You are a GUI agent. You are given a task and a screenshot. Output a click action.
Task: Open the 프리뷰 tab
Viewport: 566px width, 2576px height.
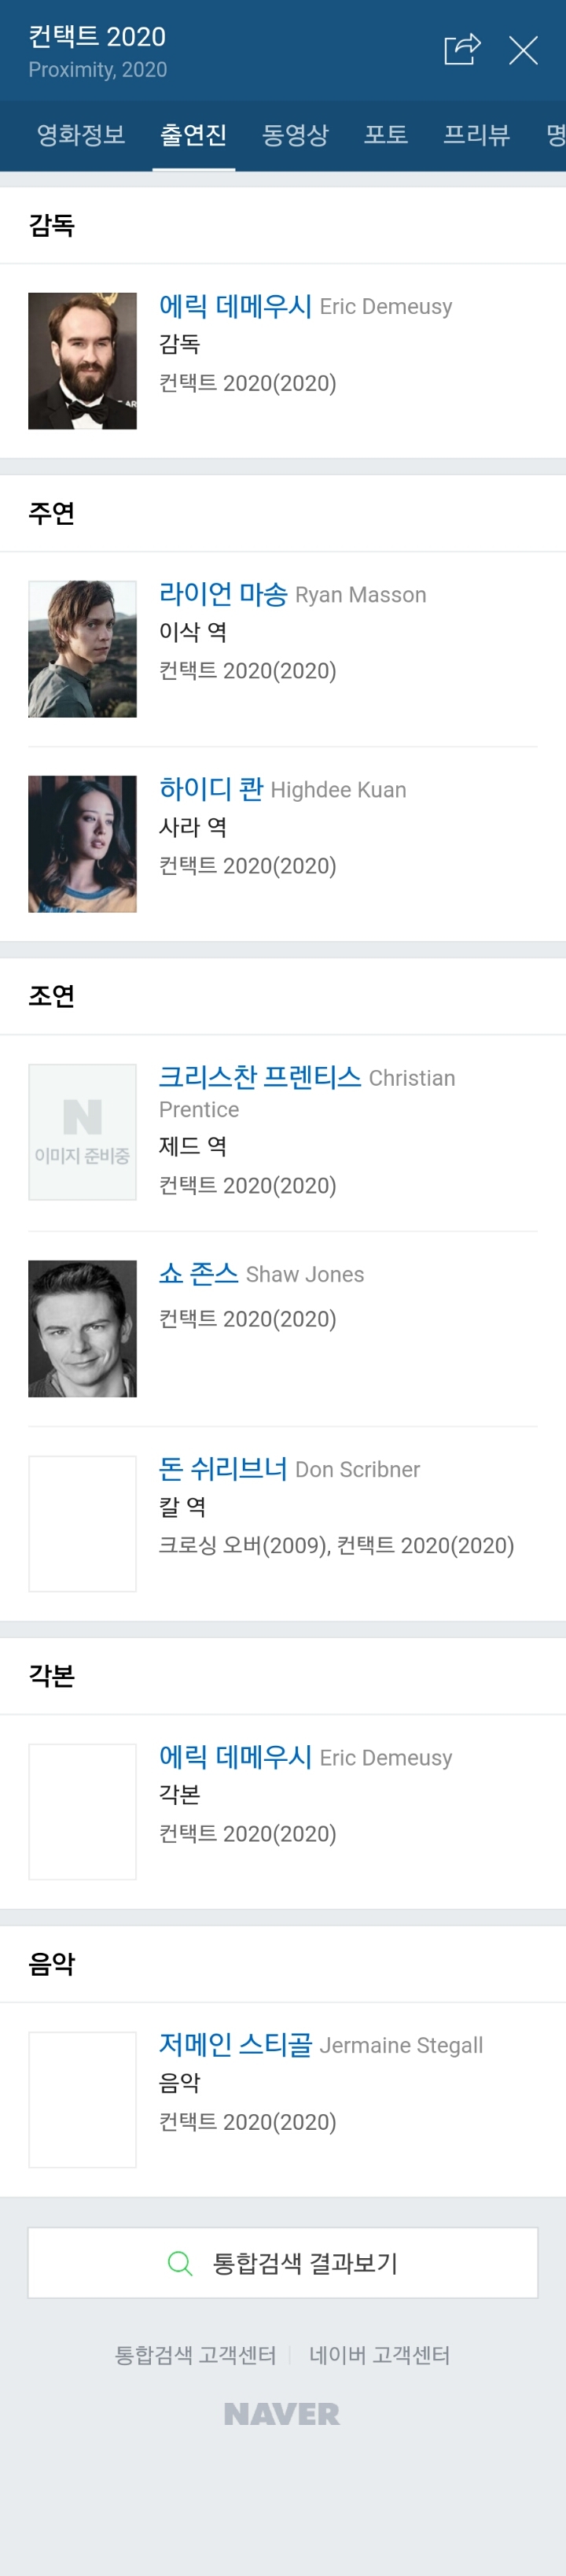coord(476,135)
